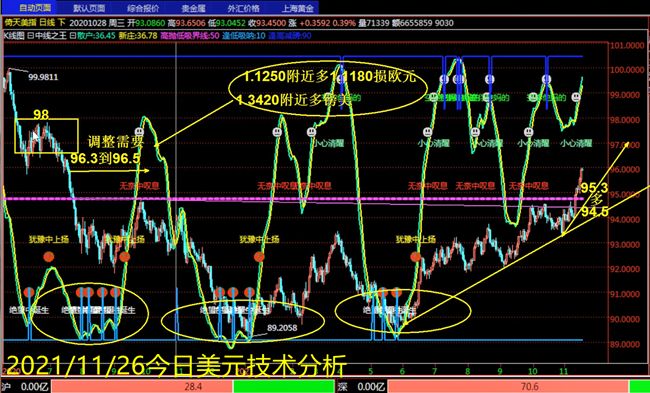Image resolution: width=650 pixels, height=393 pixels.
Task: Click the red 28.4 Shanghai market bar
Action: pyautogui.click(x=142, y=387)
